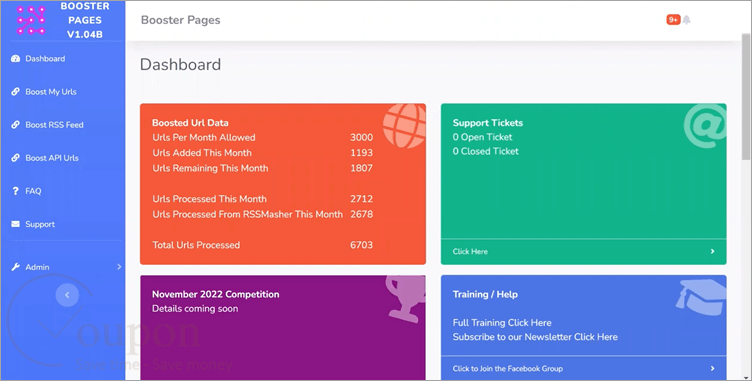Click Urls Processed From RSSMasher This Month row
Viewport: 752px width, 381px height.
[x=262, y=214]
